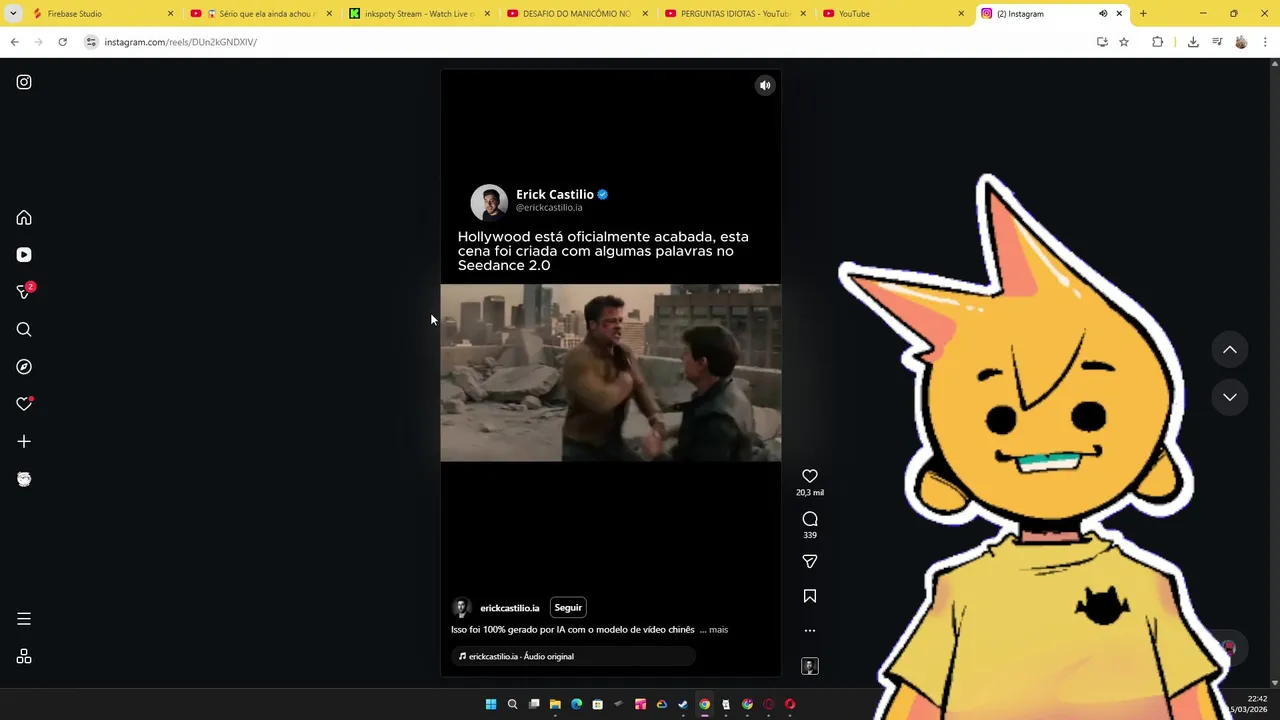Open File Explorer from the taskbar
Image resolution: width=1280 pixels, height=720 pixels.
555,704
